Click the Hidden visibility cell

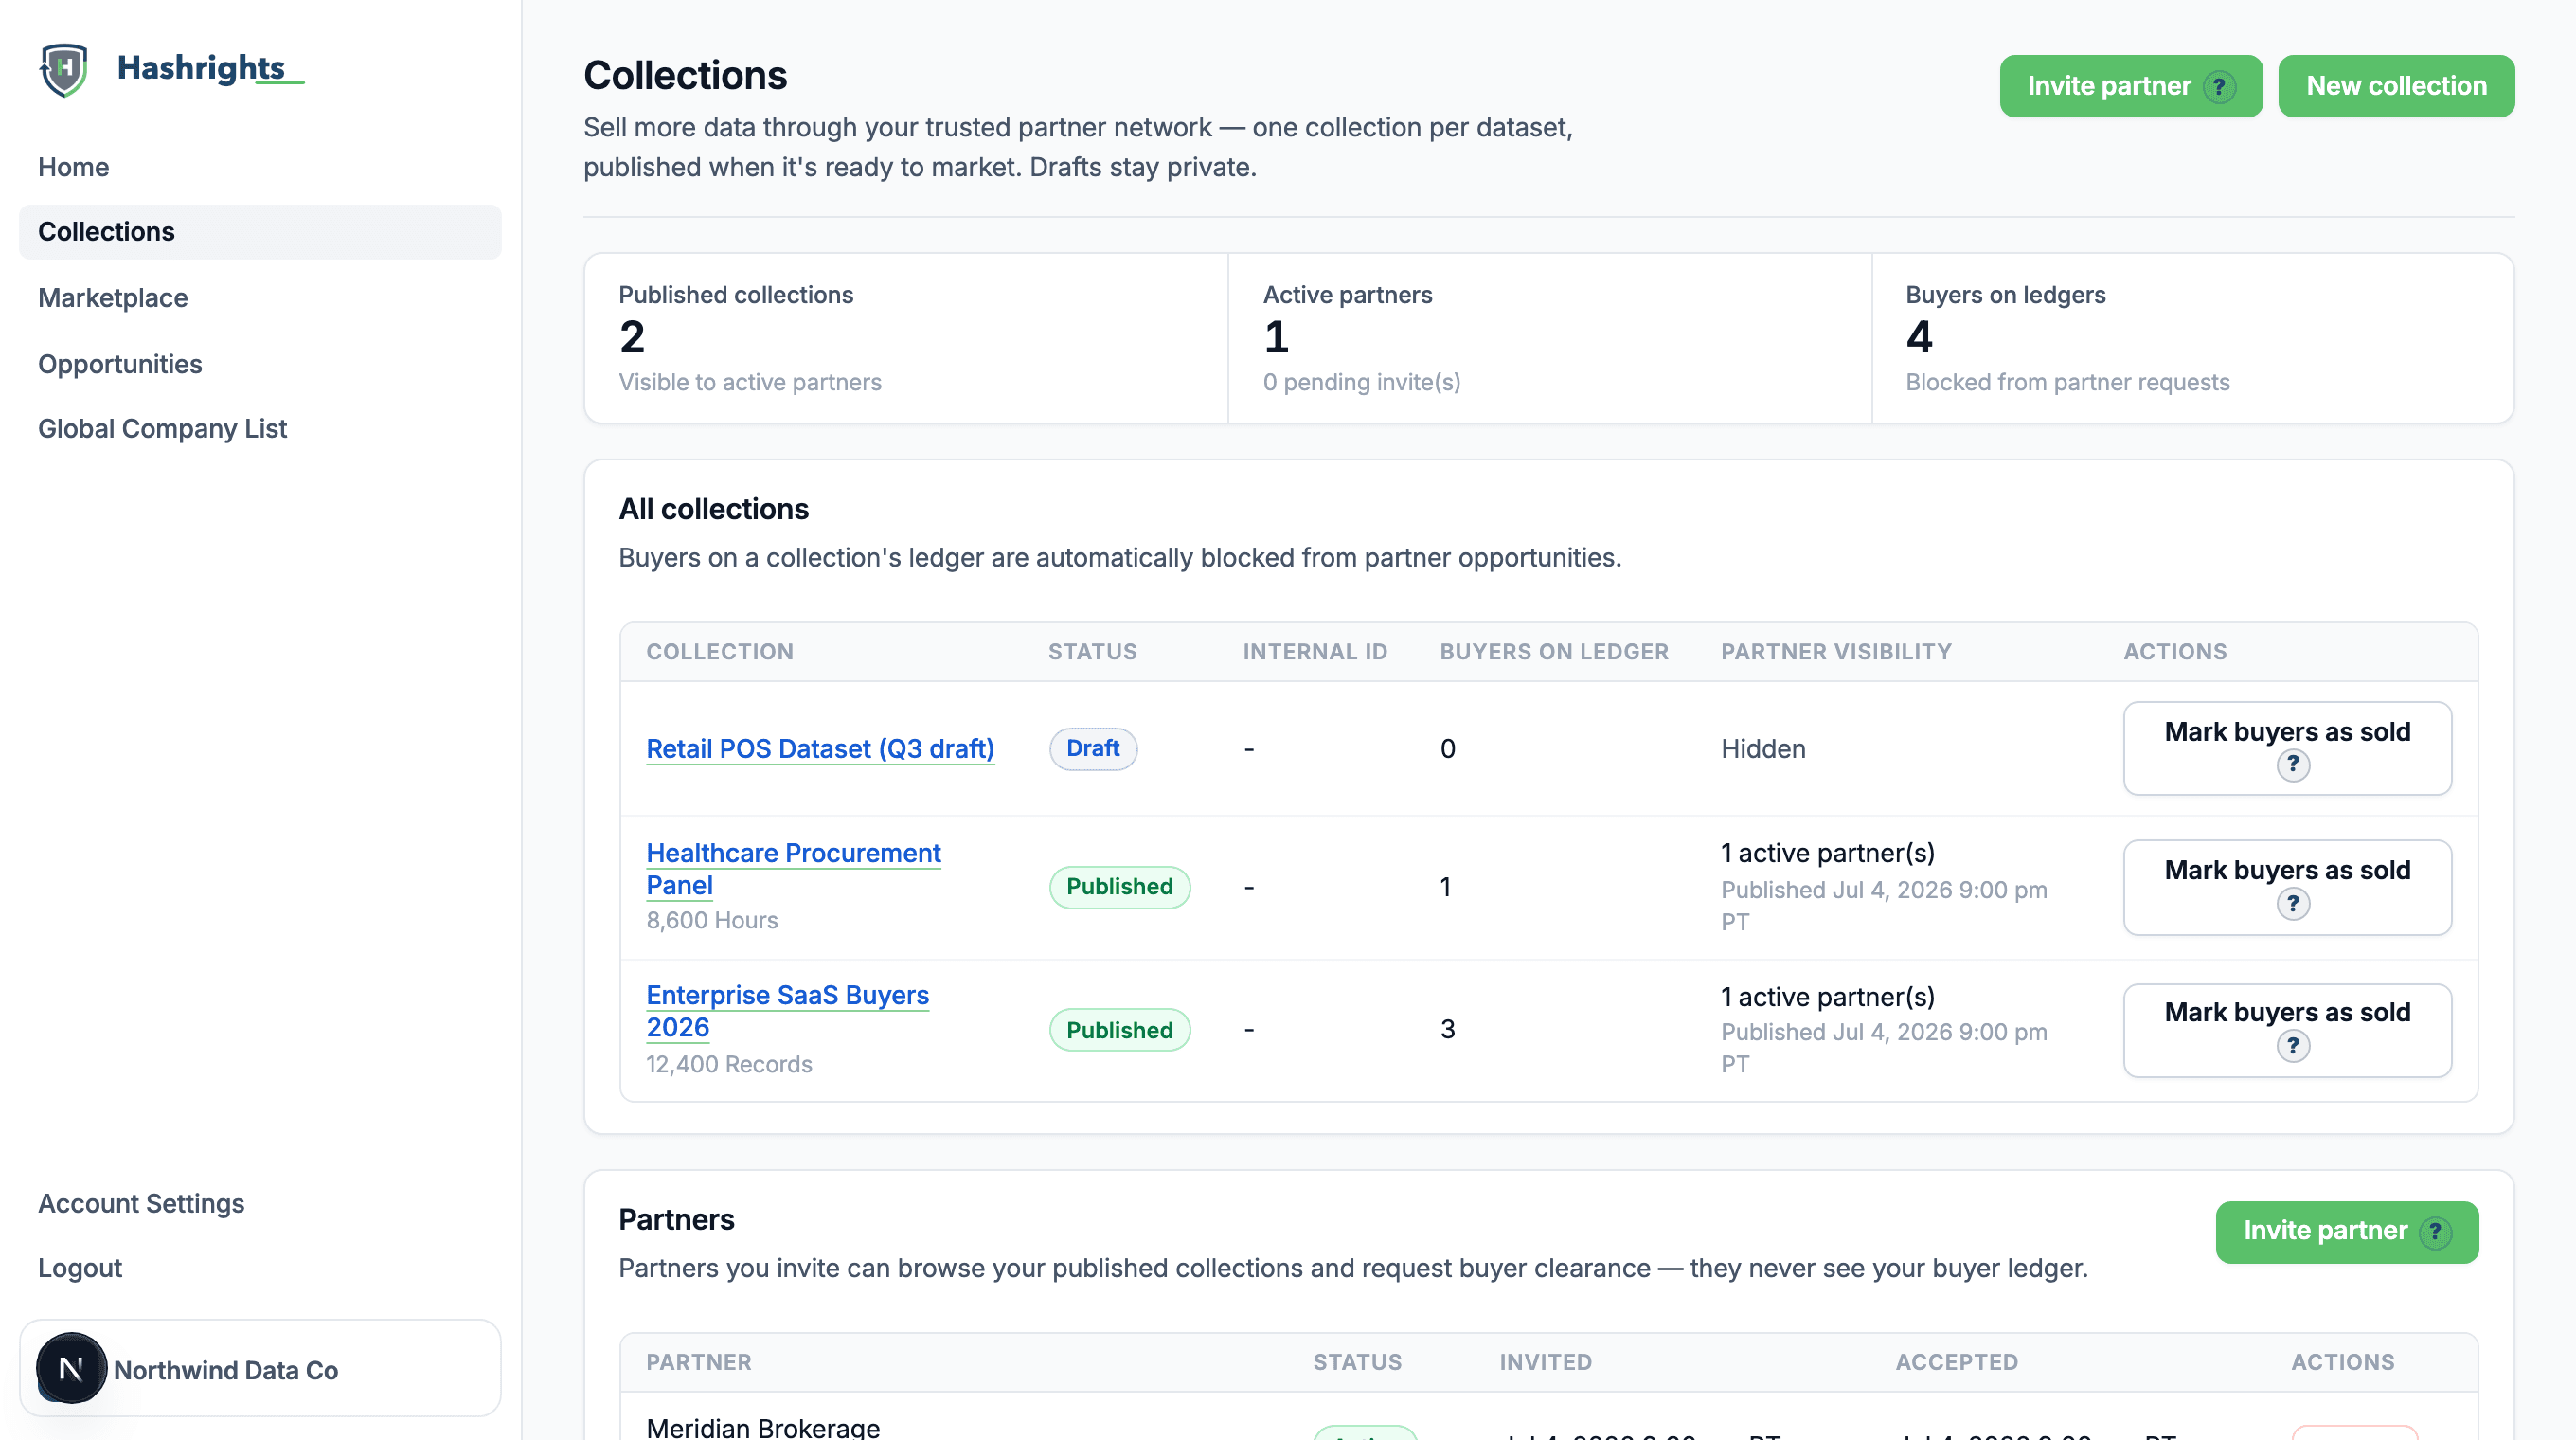pos(1763,749)
